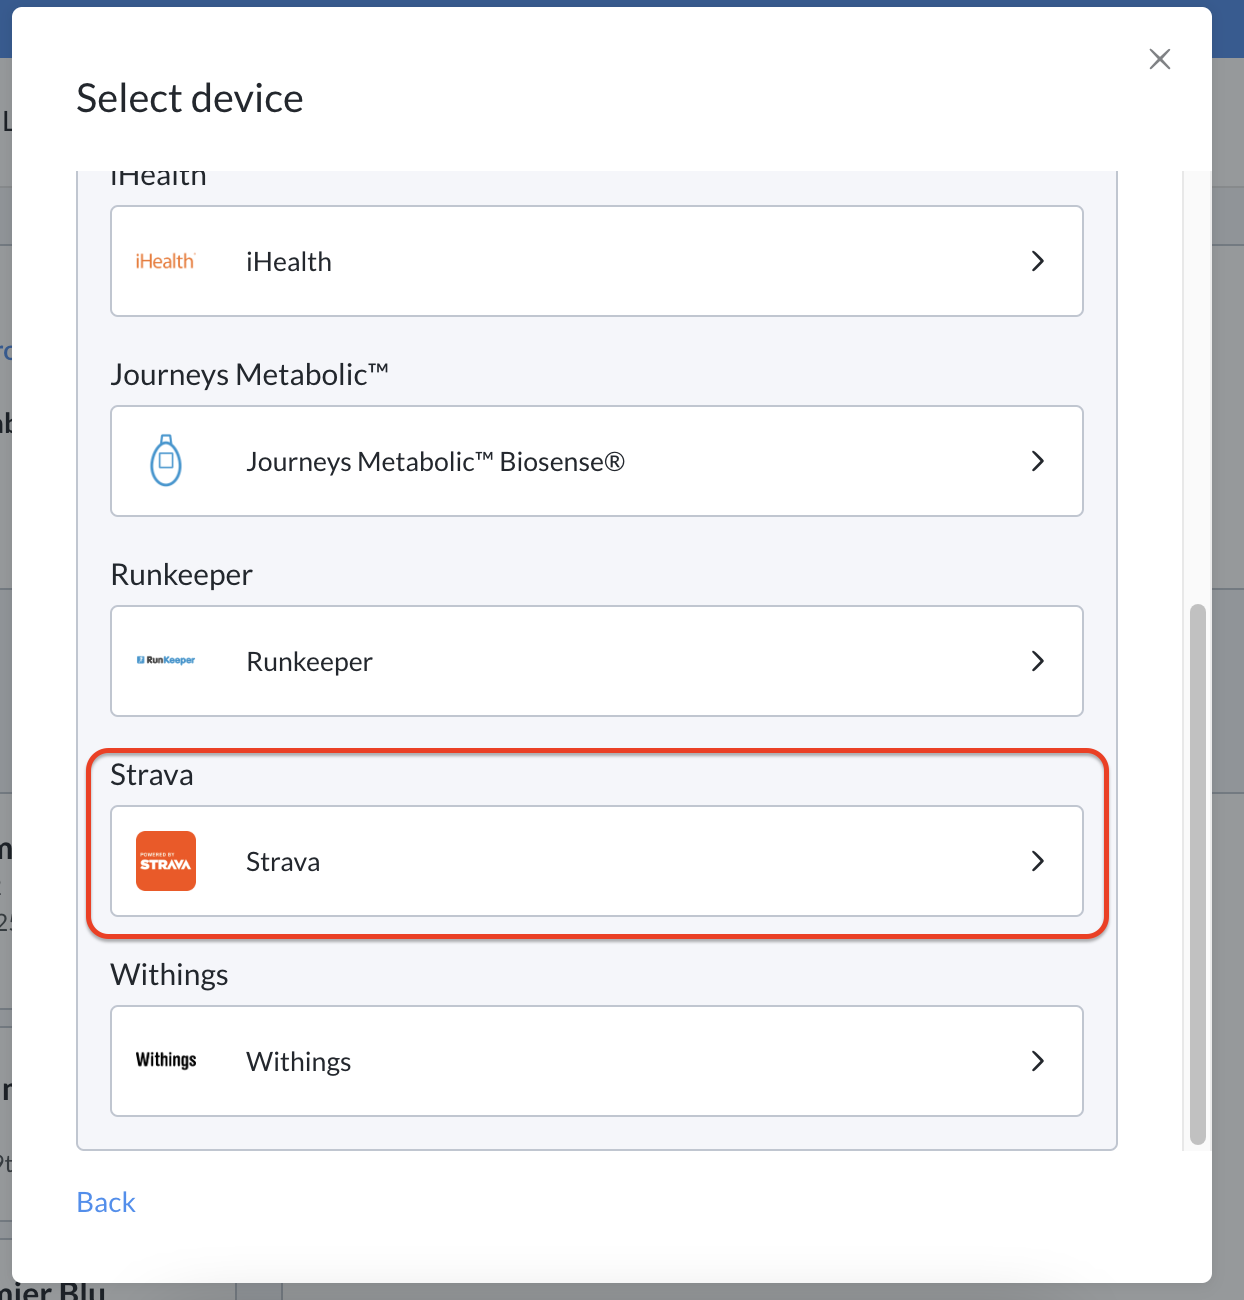Choose Journeys Metabolic™ Biosense® device label

pyautogui.click(x=436, y=462)
